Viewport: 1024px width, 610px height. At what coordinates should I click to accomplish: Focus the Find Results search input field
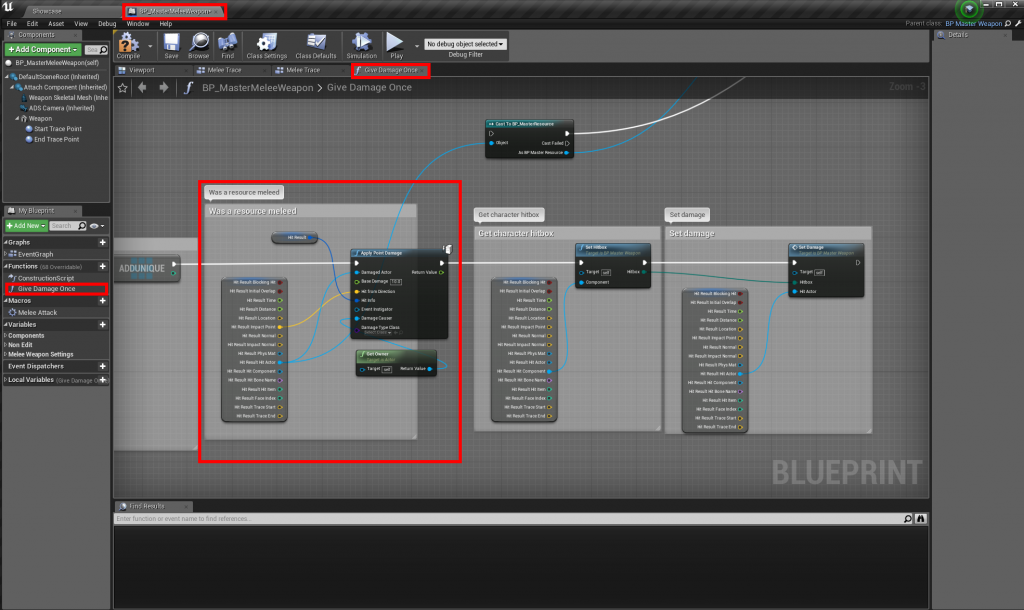tap(508, 519)
